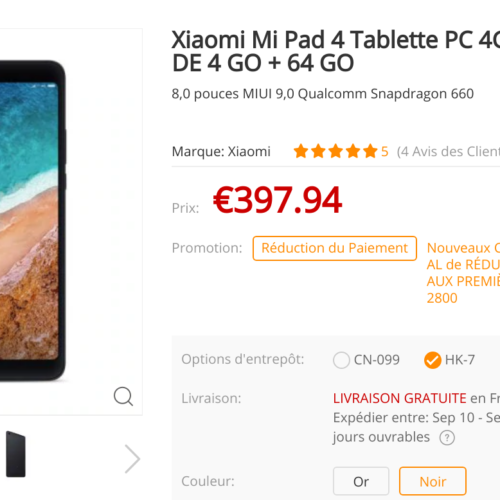Screen dimensions: 500x500
Task: Click the five-star rating icons
Action: (335, 151)
